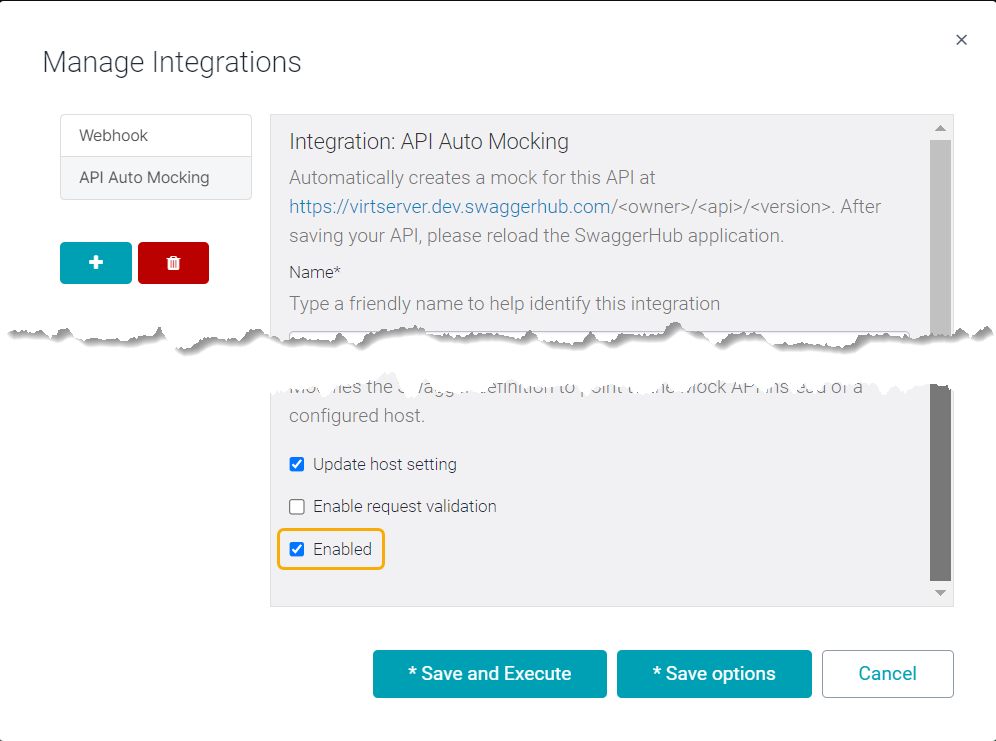This screenshot has width=996, height=741.
Task: Select the API Auto Mocking integration entry
Action: click(155, 177)
